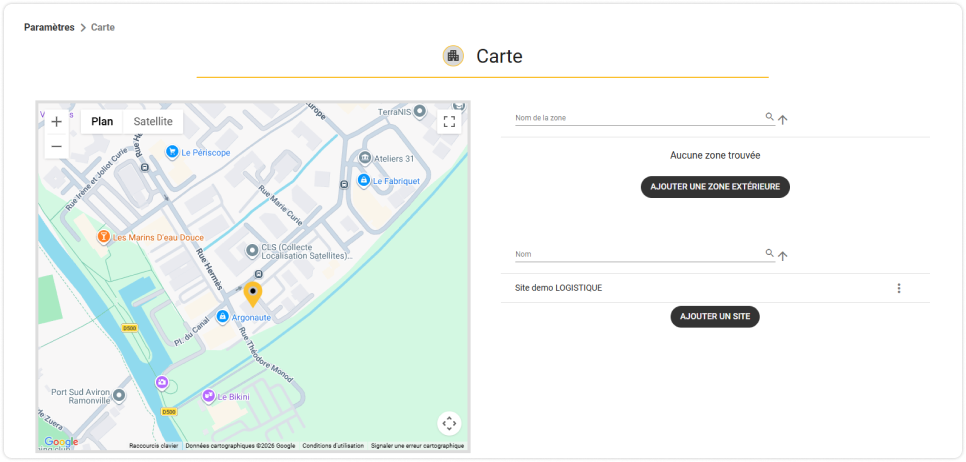Open the Google logo link
This screenshot has width=966, height=462.
(x=61, y=442)
